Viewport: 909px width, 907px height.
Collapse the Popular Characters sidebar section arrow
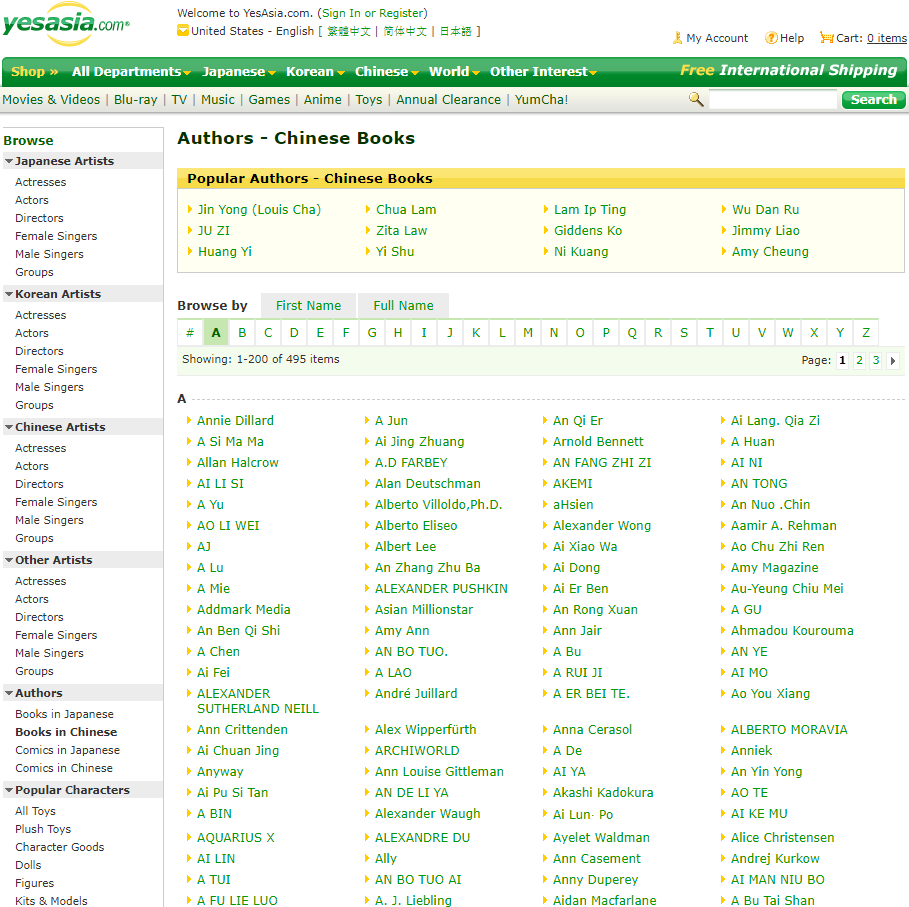coord(9,790)
